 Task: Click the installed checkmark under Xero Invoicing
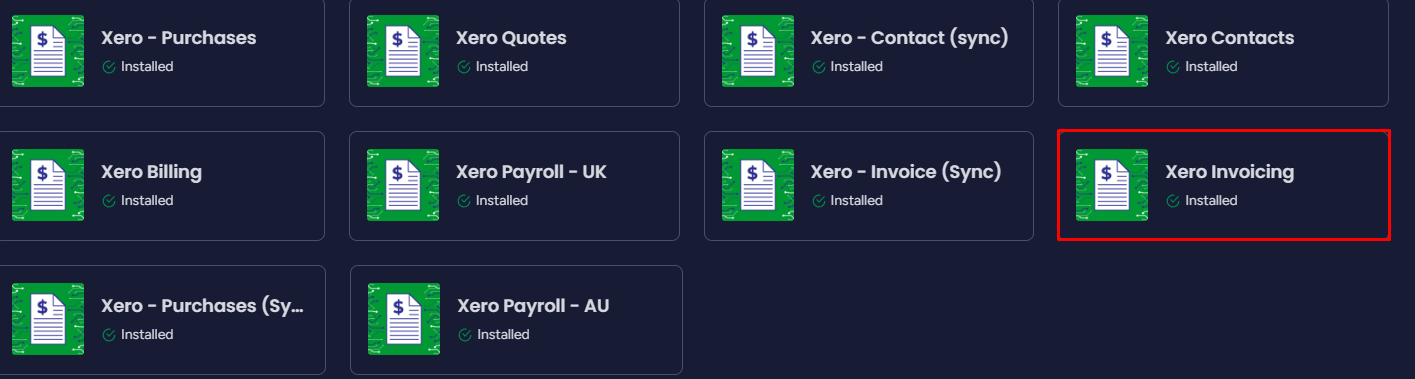coord(1173,201)
